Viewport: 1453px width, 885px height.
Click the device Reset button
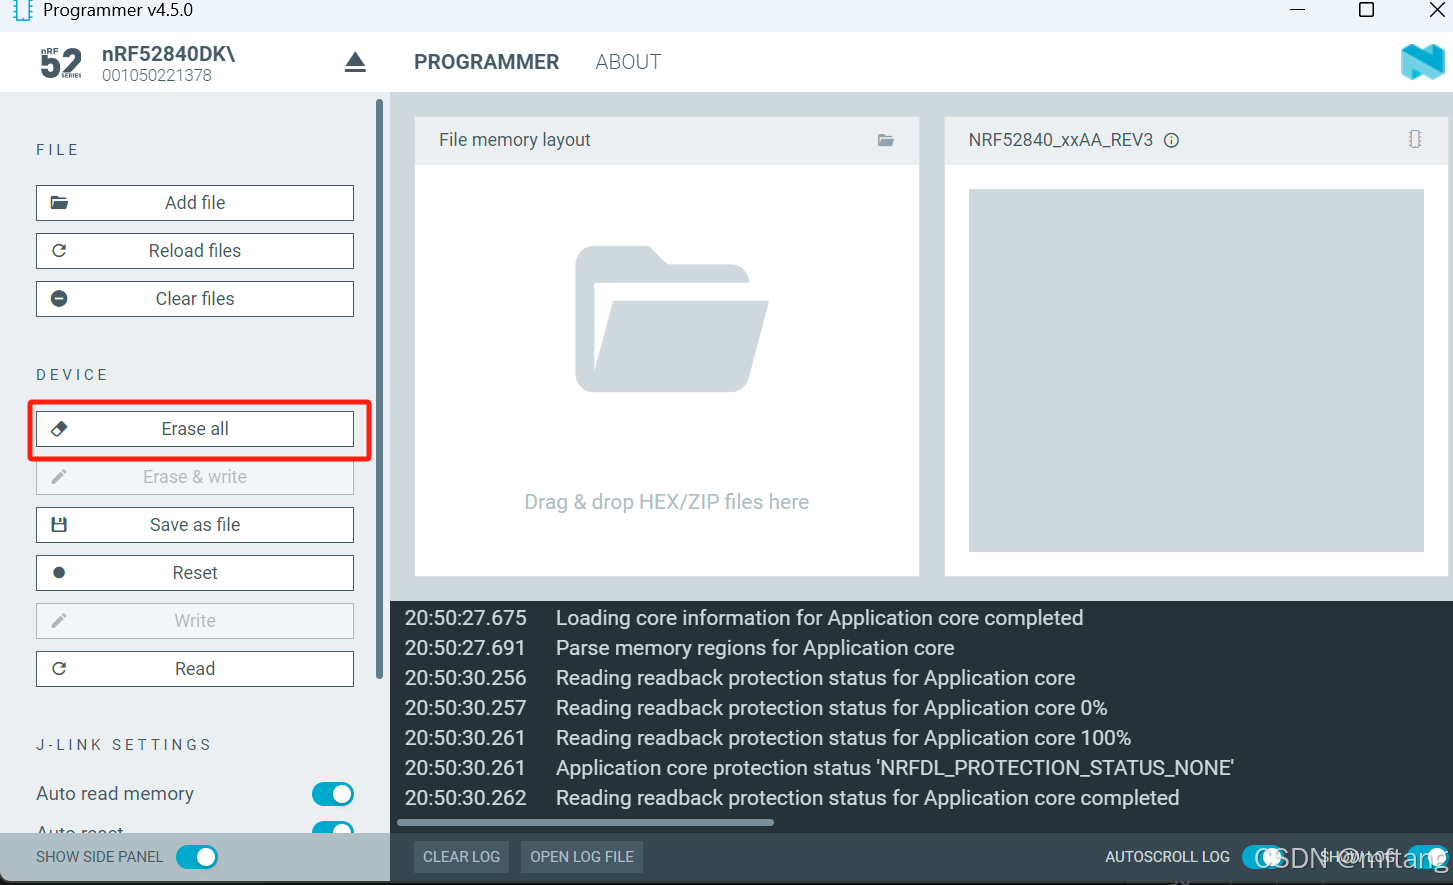pyautogui.click(x=195, y=573)
